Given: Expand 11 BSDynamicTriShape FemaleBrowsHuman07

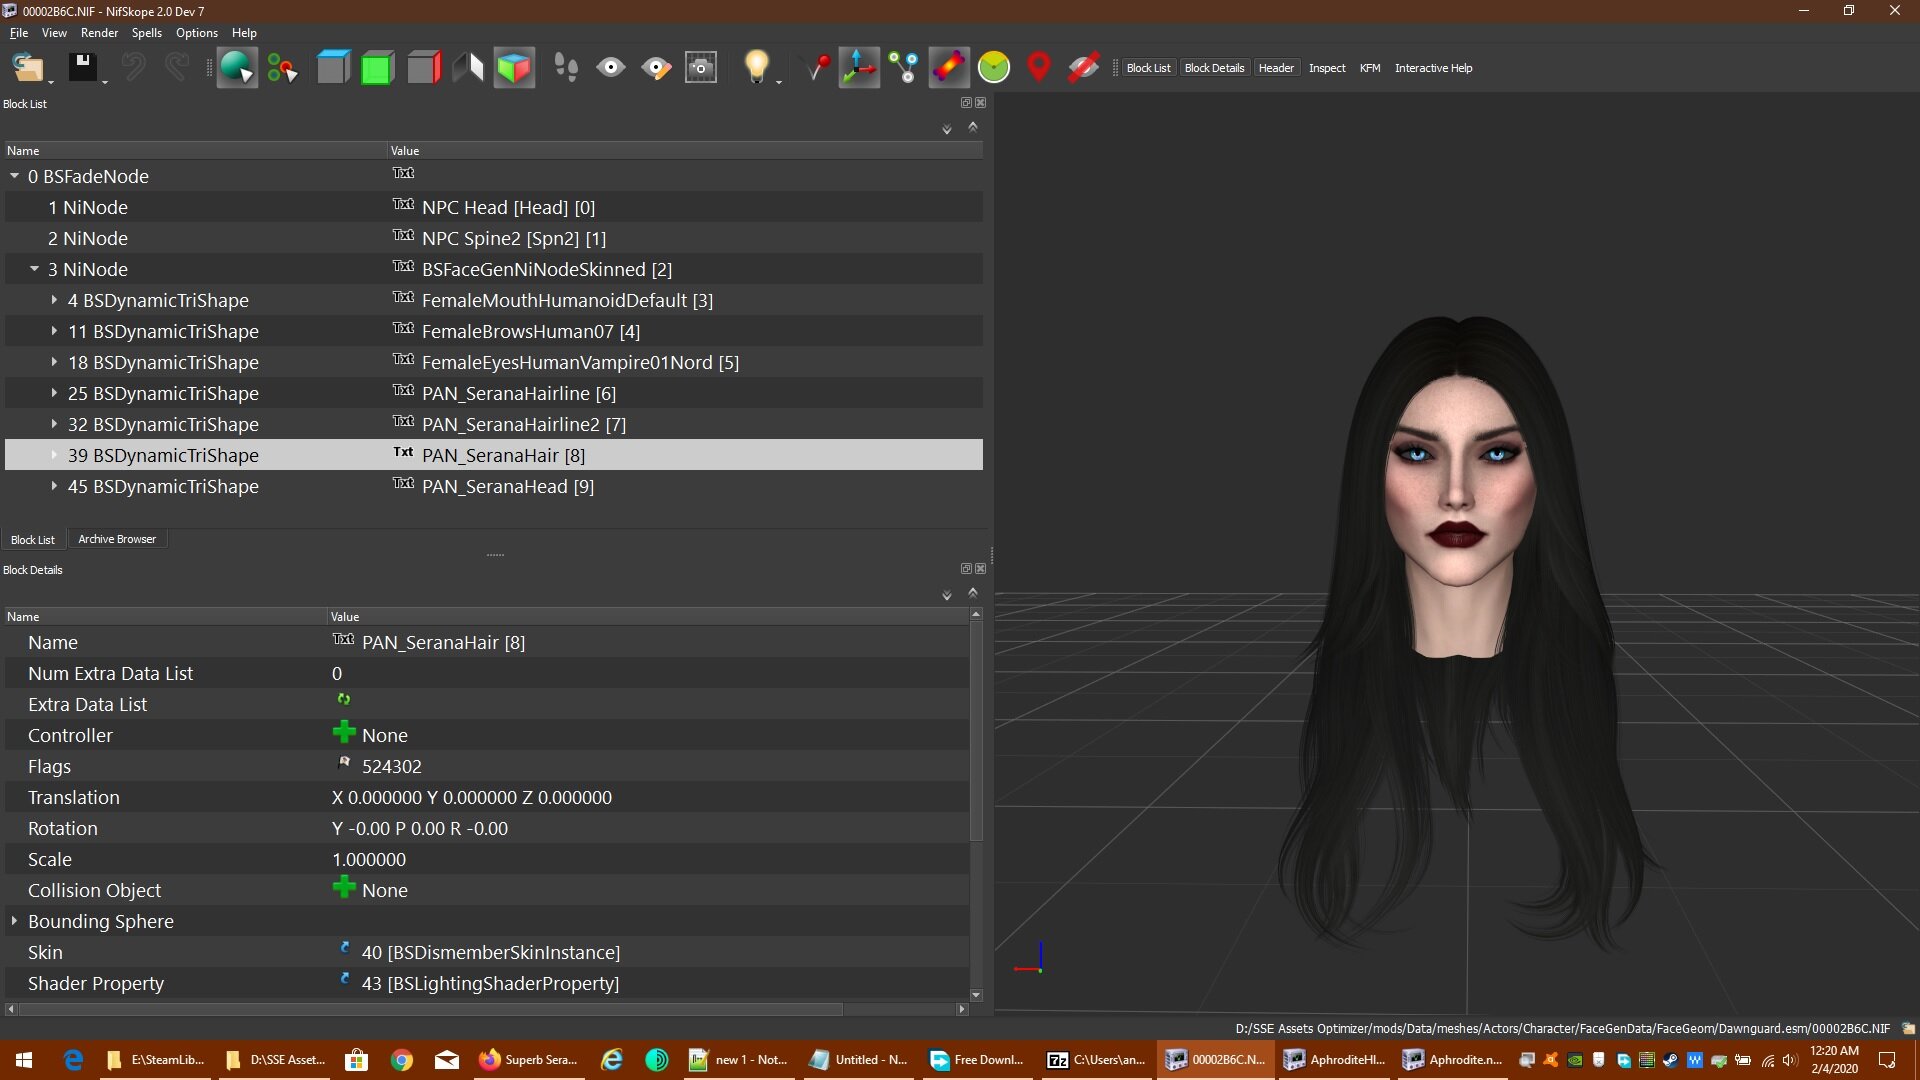Looking at the screenshot, I should [54, 331].
